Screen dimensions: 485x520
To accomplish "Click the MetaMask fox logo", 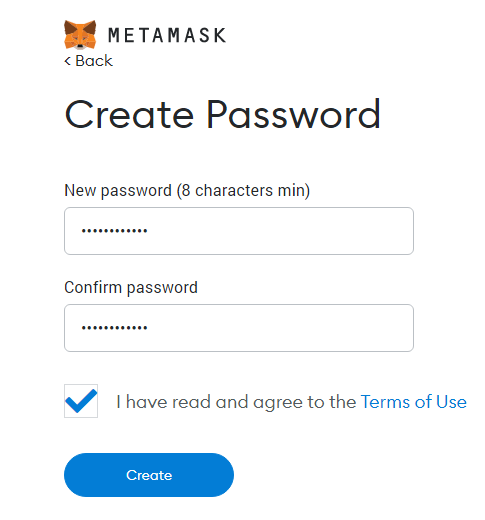I will click(80, 35).
